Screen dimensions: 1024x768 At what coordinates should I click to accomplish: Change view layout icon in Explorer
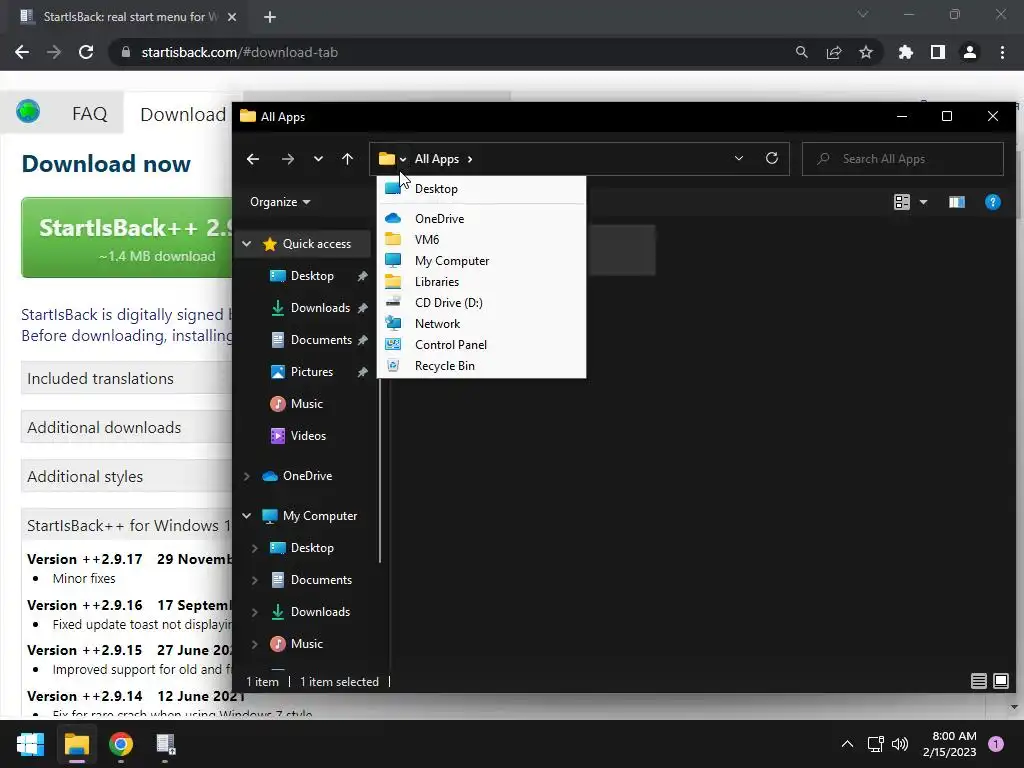pyautogui.click(x=902, y=202)
